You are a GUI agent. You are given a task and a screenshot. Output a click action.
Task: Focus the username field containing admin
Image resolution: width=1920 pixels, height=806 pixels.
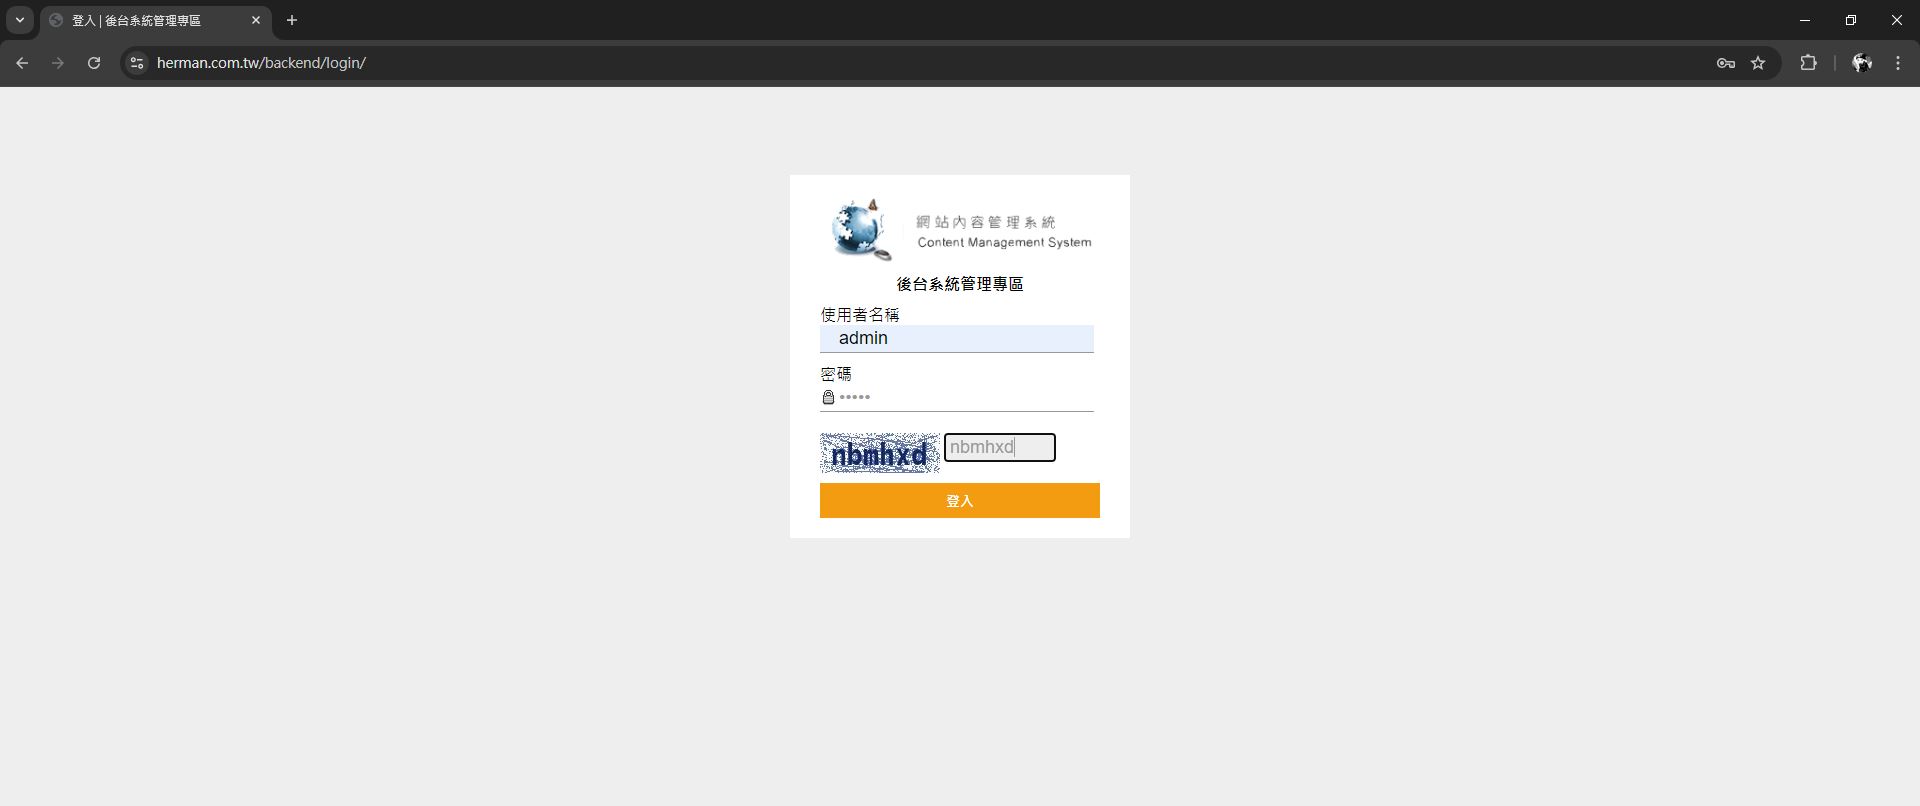pyautogui.click(x=957, y=338)
